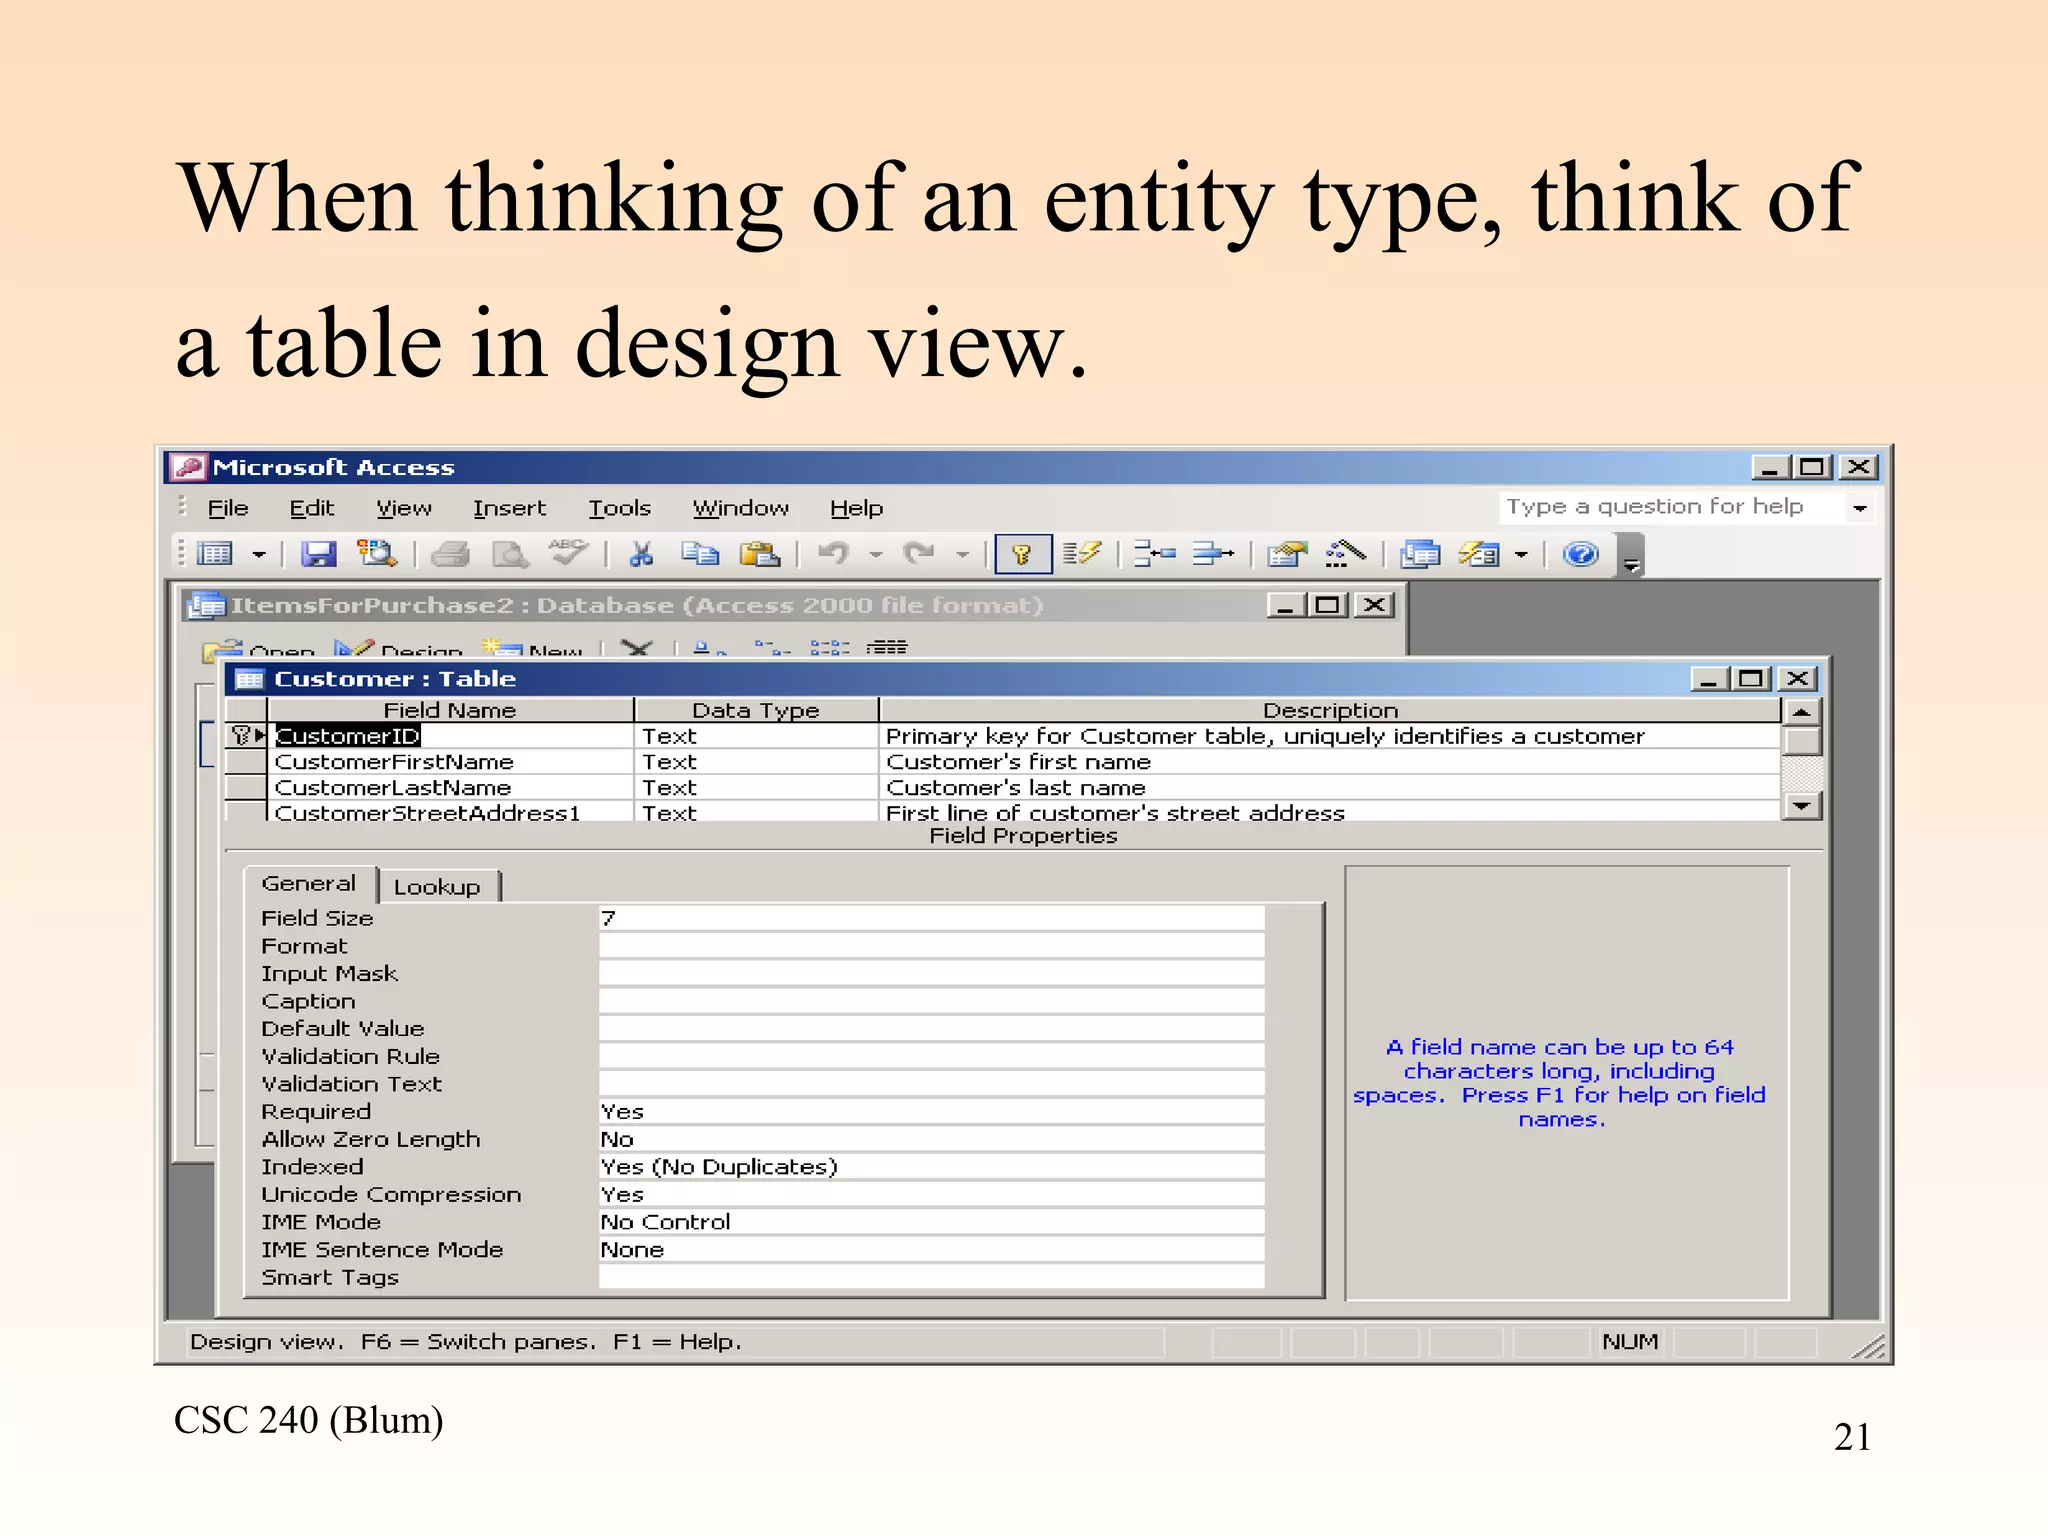Click the Undo arrow icon
Screen dimensions: 2048x1536
(833, 553)
